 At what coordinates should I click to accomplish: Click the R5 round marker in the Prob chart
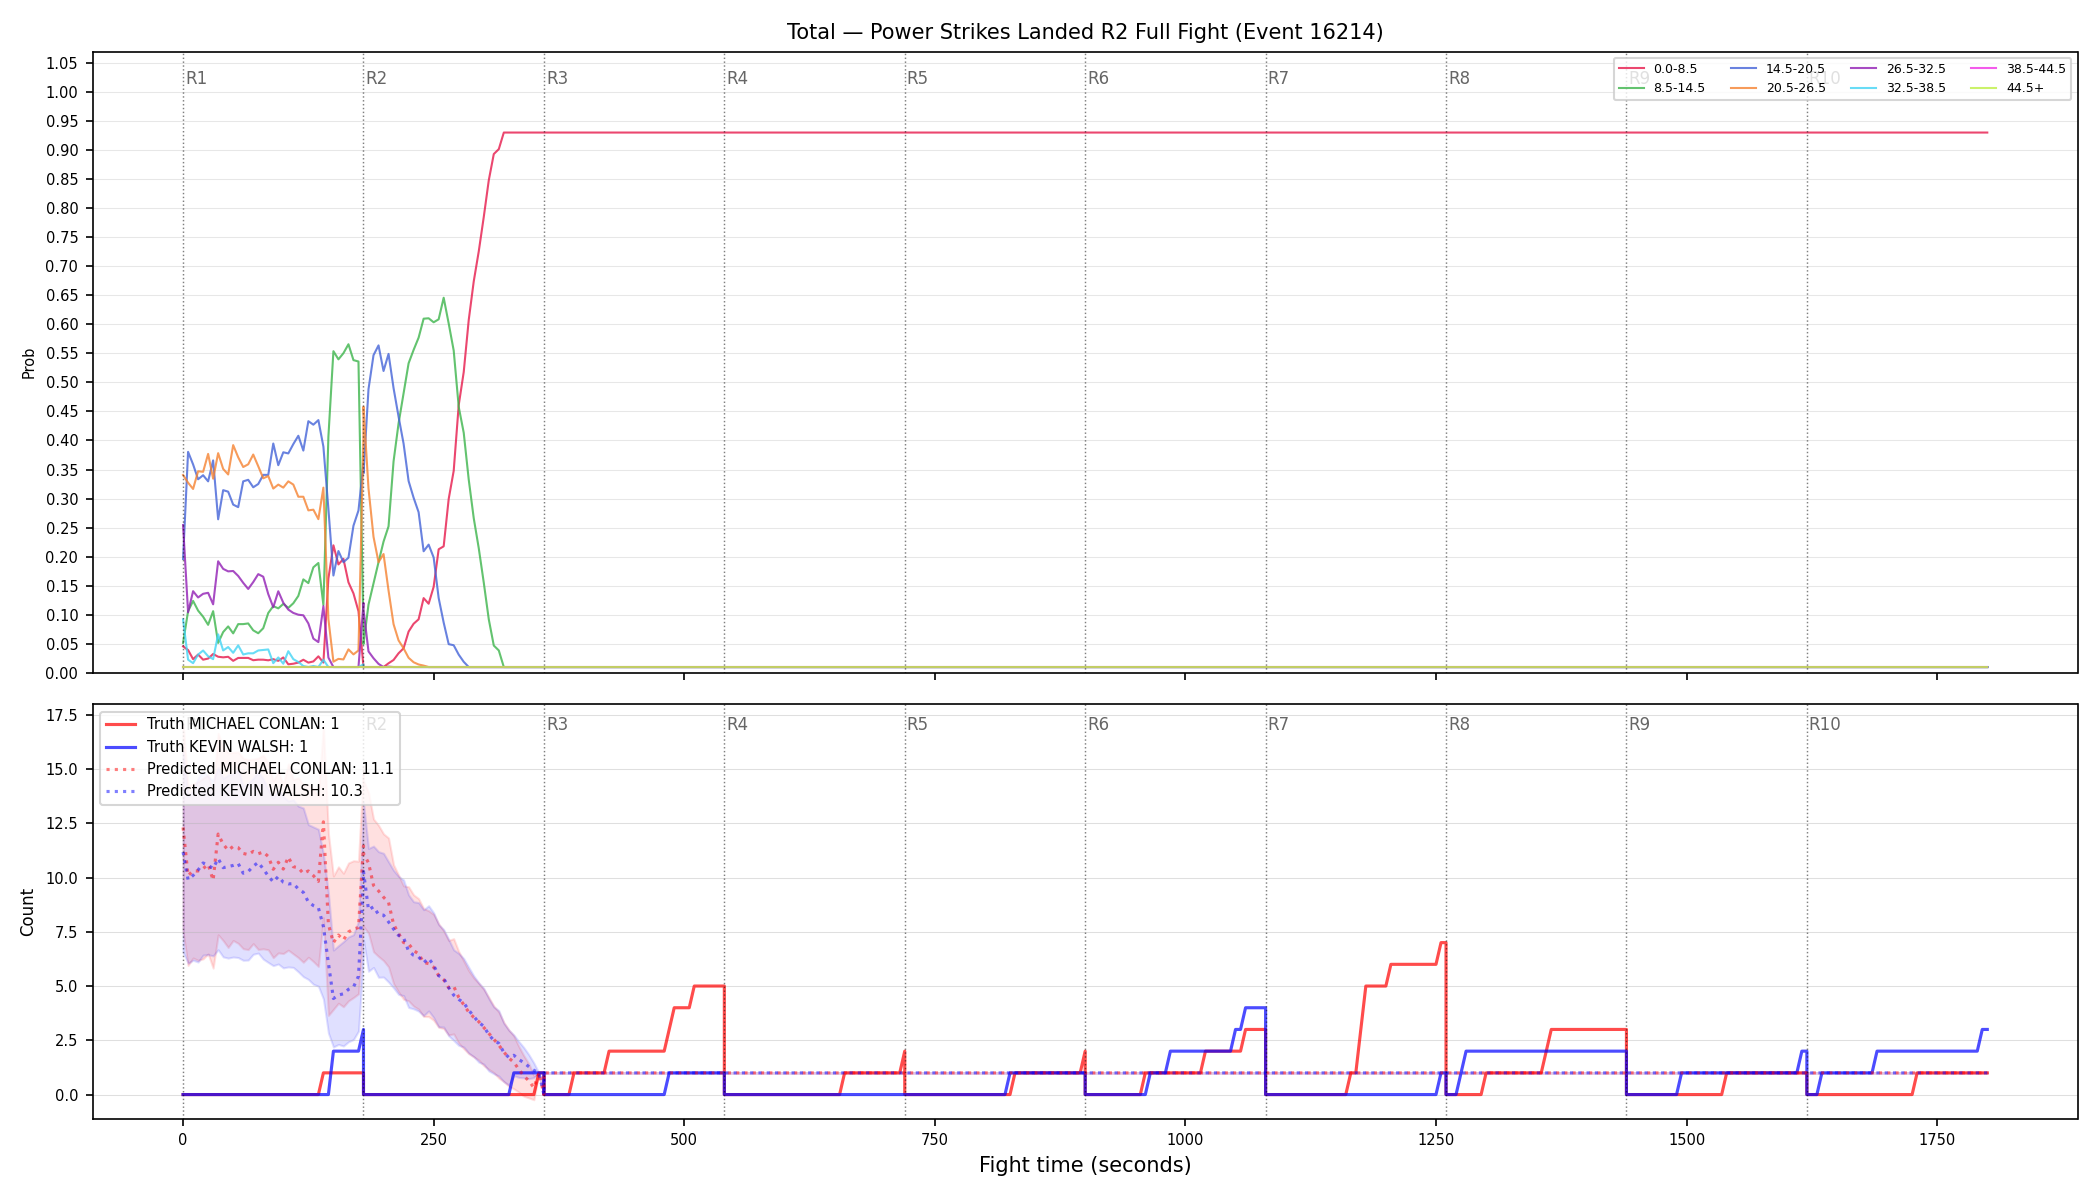917,78
